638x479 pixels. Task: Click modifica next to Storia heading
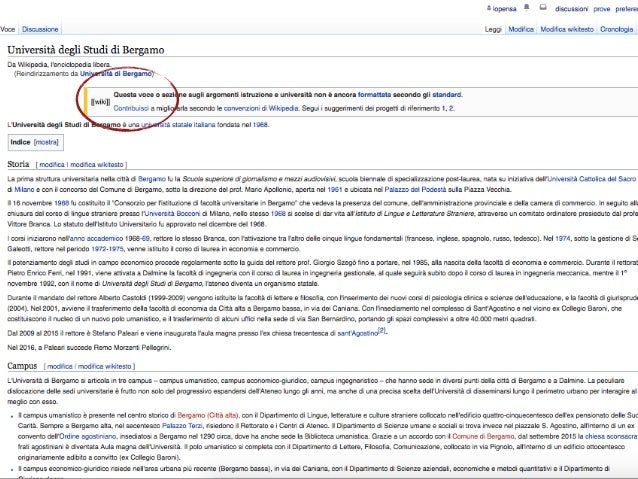click(x=52, y=164)
